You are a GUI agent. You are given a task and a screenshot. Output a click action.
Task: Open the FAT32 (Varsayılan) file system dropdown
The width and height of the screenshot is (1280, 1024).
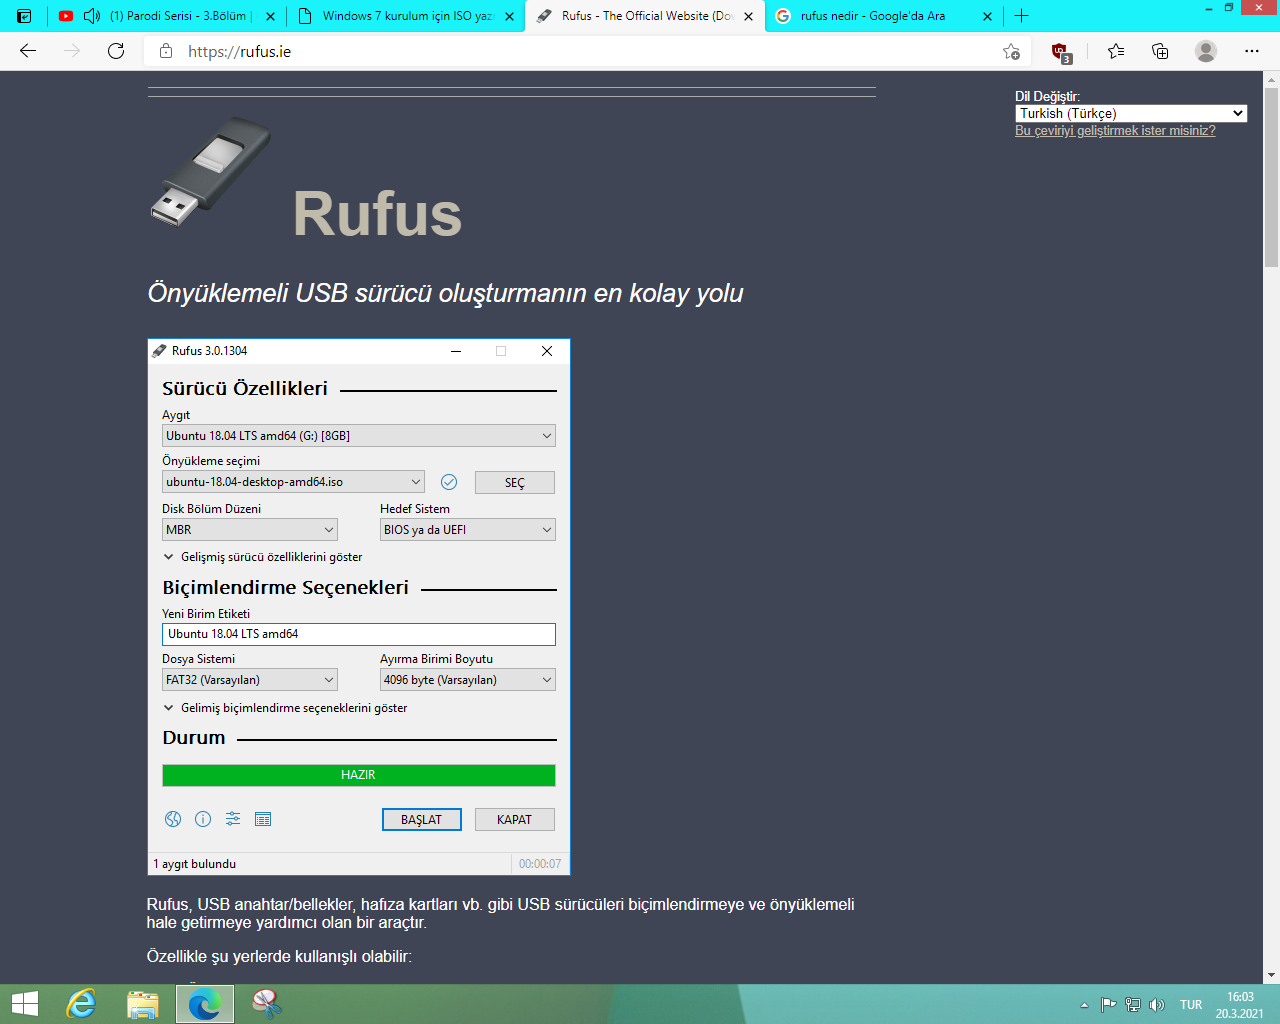tap(250, 680)
